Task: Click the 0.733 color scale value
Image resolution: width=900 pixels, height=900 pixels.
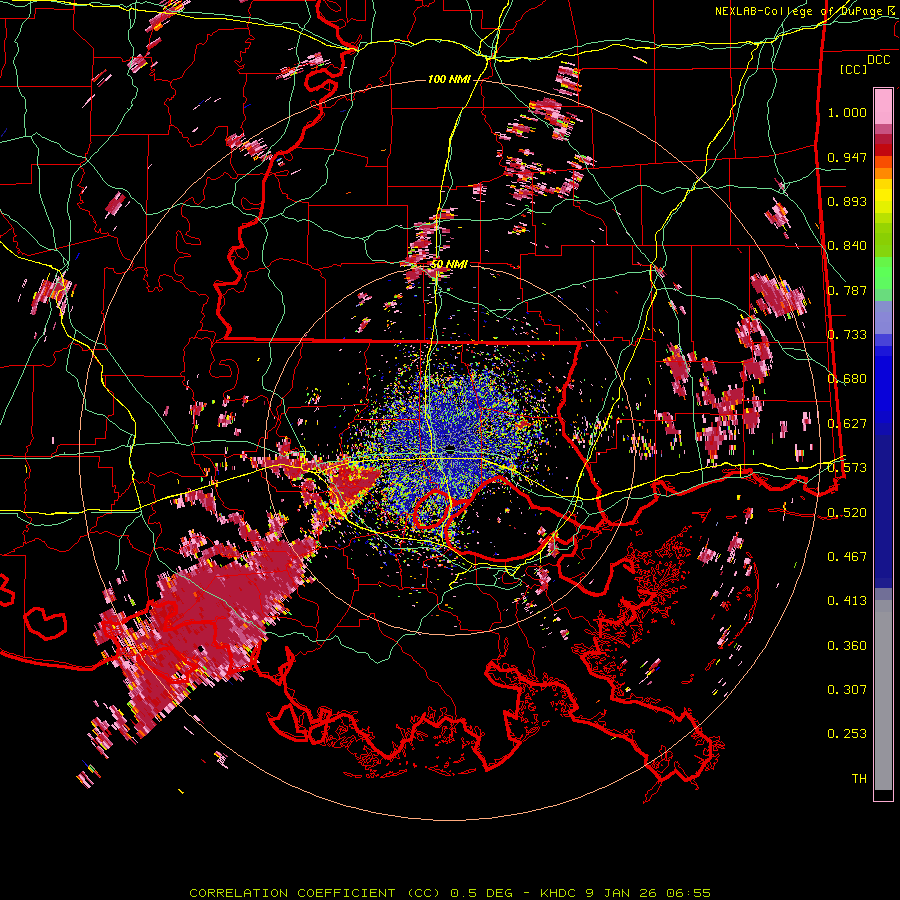Action: point(847,335)
